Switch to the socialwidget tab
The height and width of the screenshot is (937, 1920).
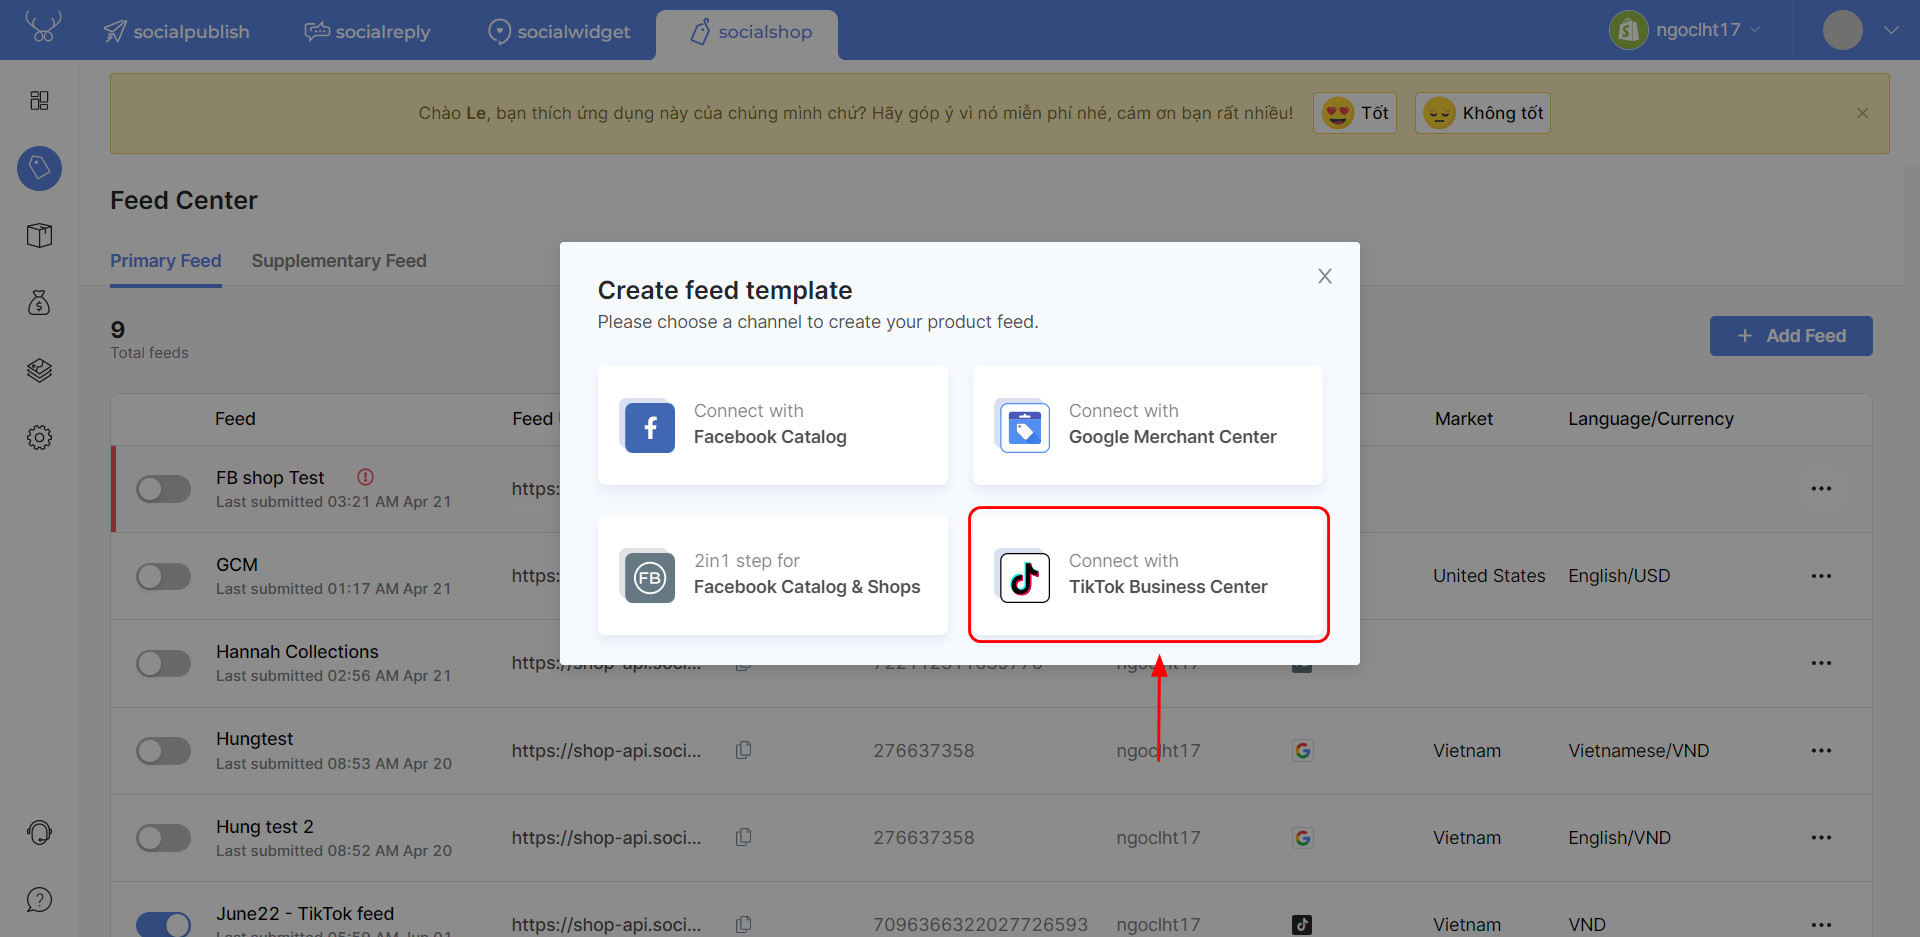pyautogui.click(x=559, y=32)
